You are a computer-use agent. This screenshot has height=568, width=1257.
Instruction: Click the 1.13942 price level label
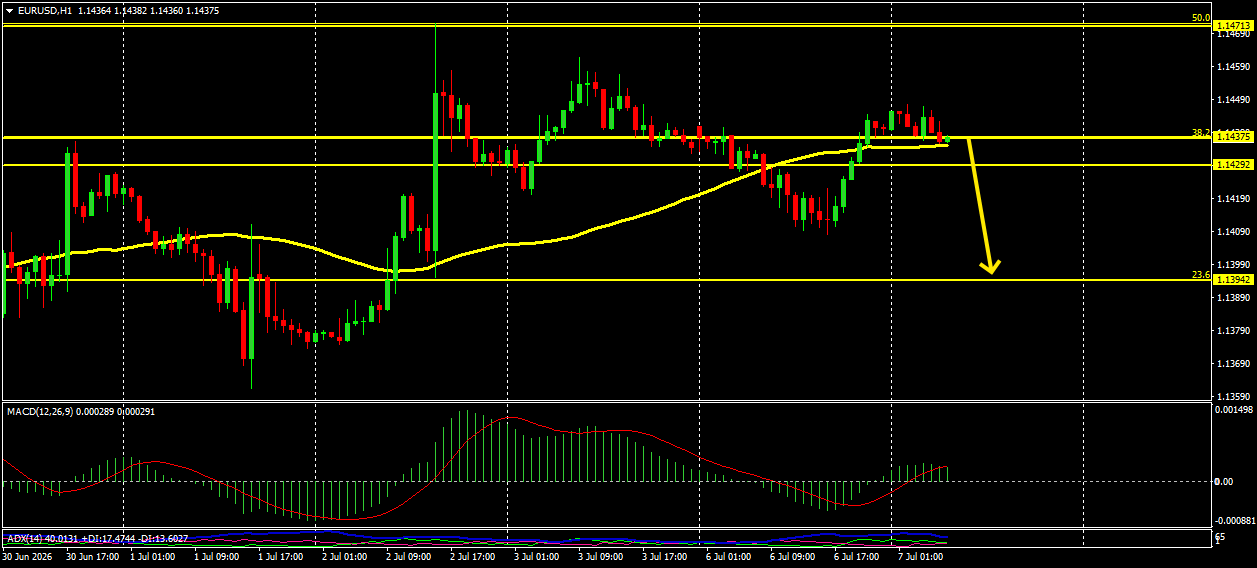point(1232,280)
